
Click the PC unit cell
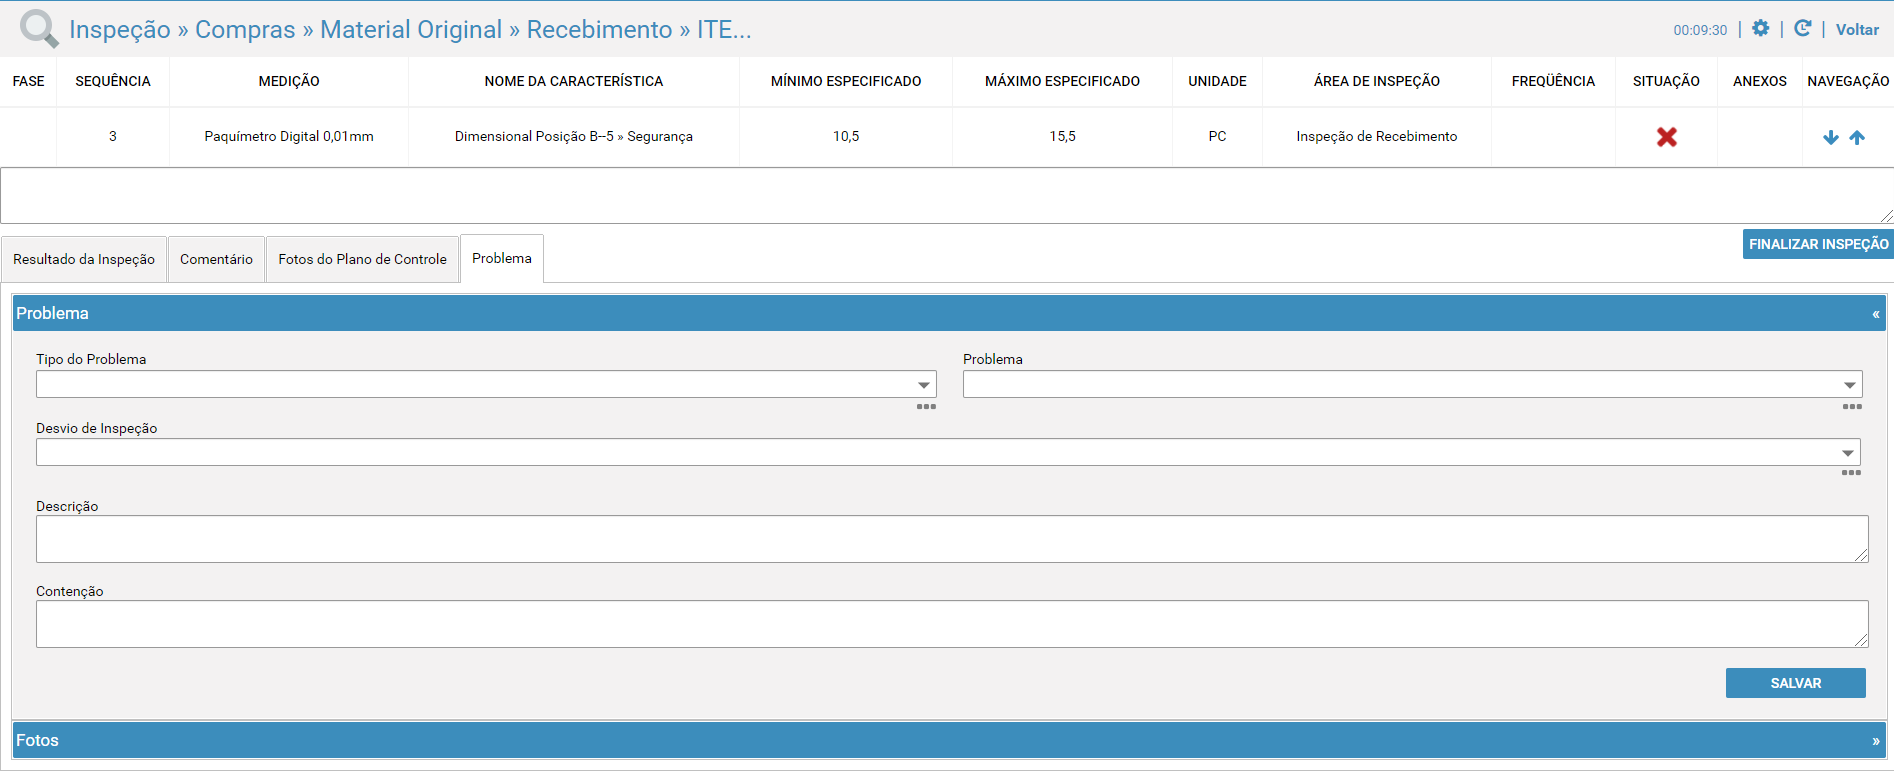click(1217, 136)
